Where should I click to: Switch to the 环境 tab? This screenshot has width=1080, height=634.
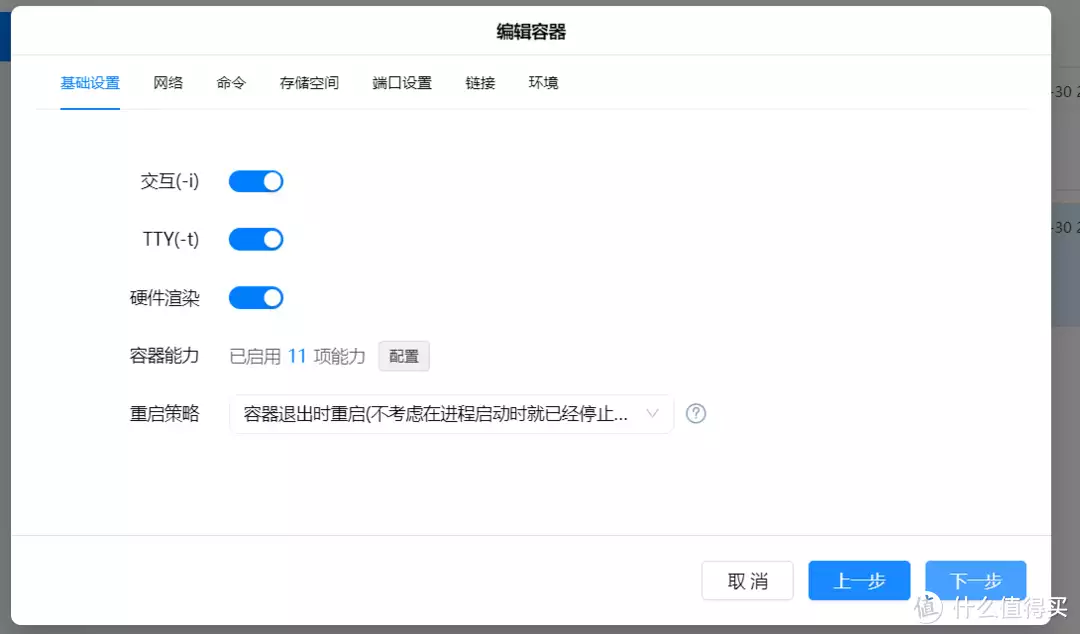[543, 83]
